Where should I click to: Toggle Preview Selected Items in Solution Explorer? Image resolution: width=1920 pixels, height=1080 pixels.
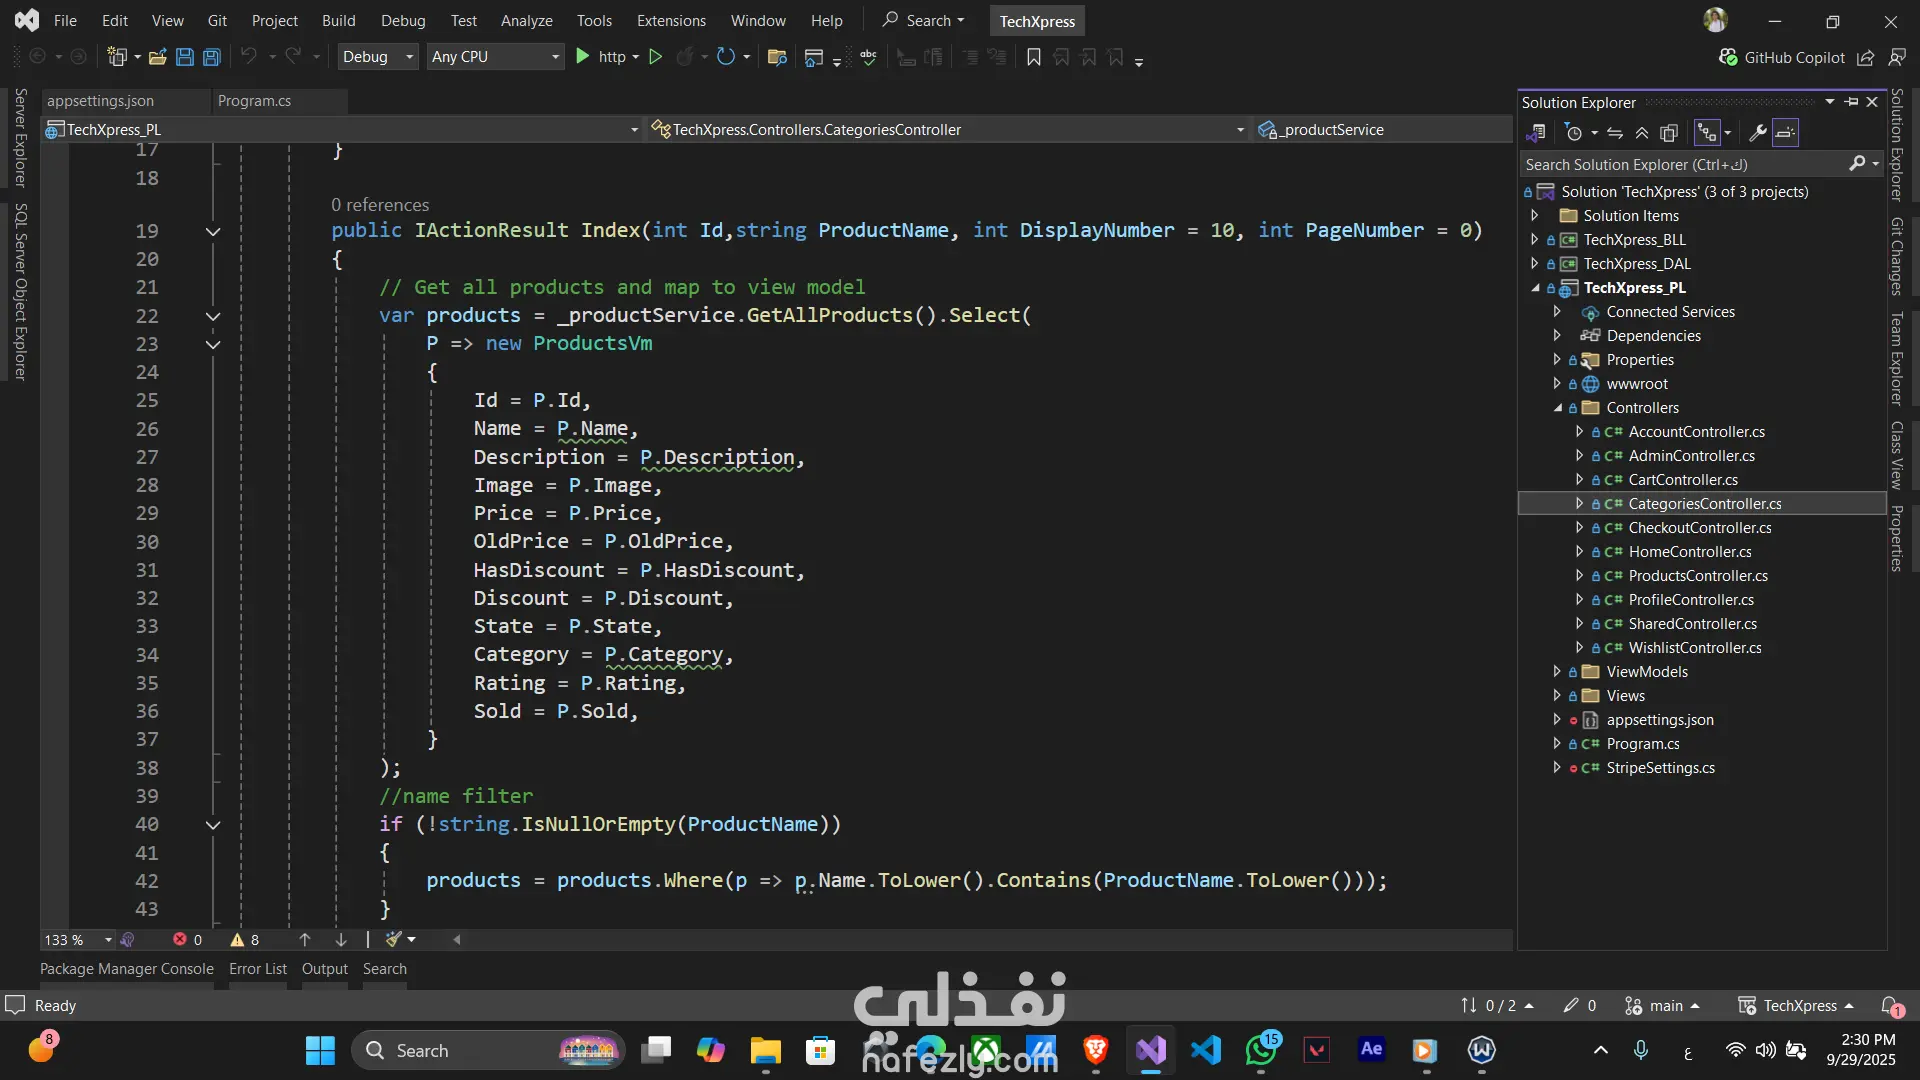tap(1786, 133)
